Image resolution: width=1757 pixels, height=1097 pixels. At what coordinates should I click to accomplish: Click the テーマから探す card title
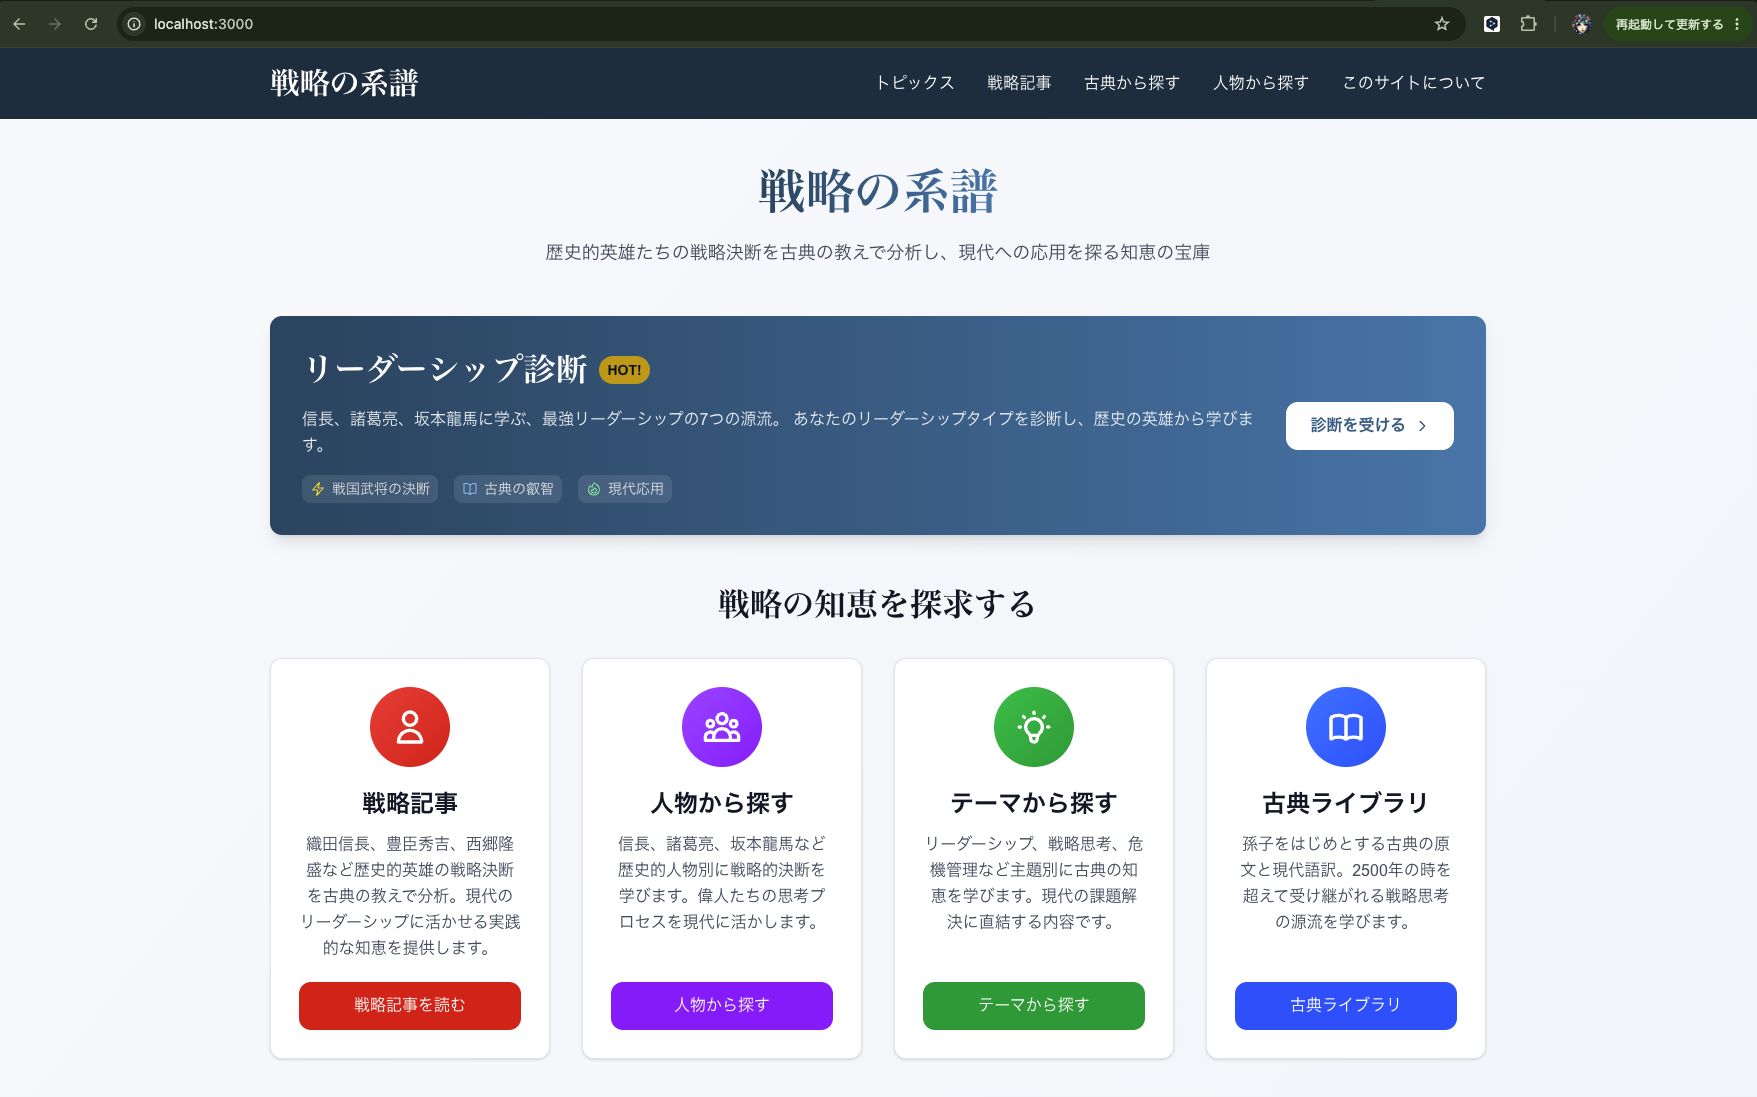(x=1034, y=803)
